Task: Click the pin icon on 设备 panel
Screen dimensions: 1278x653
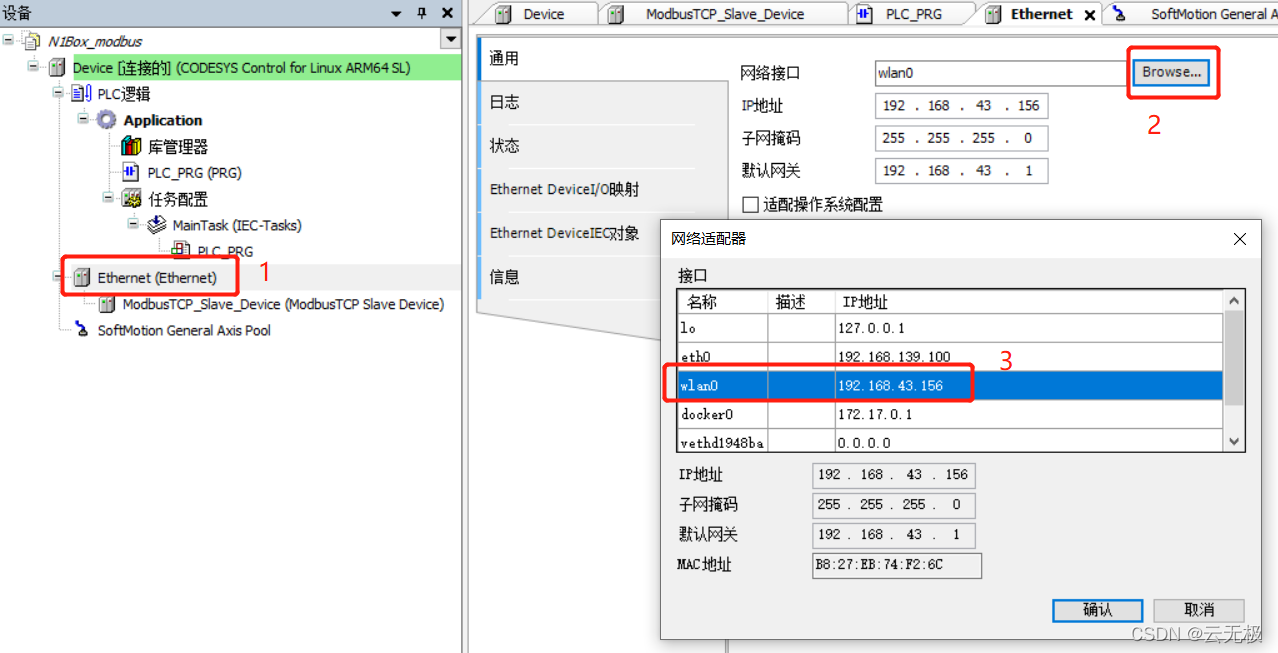Action: [x=420, y=13]
